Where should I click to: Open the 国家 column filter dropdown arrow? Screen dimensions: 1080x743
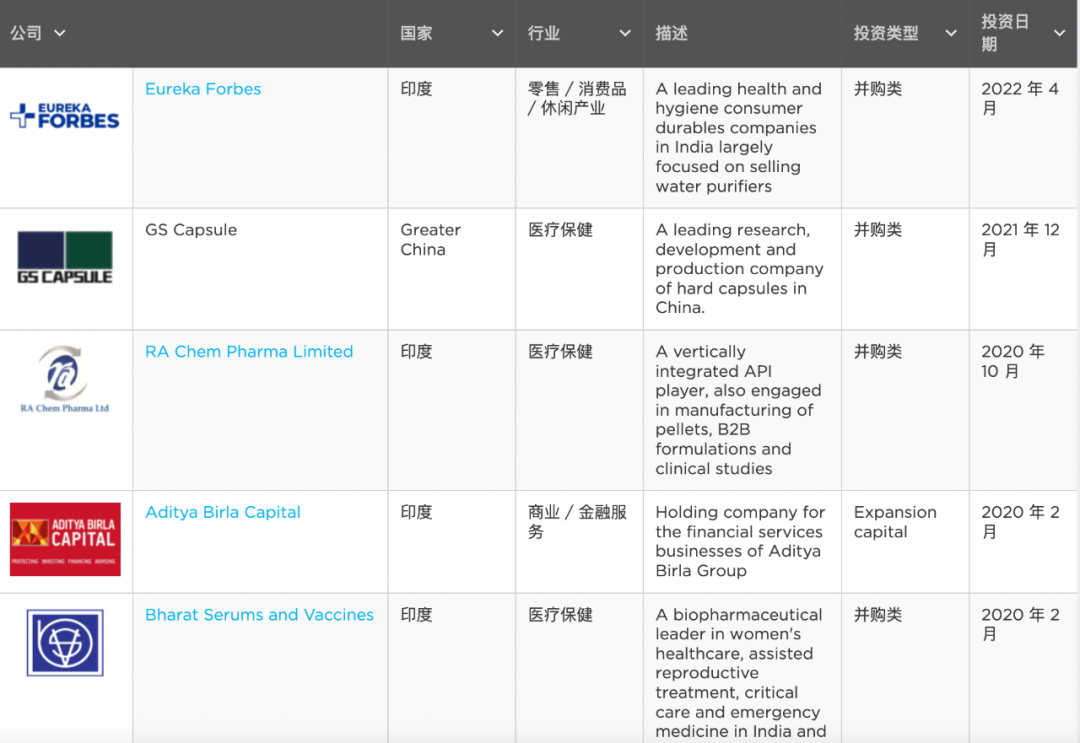(497, 33)
